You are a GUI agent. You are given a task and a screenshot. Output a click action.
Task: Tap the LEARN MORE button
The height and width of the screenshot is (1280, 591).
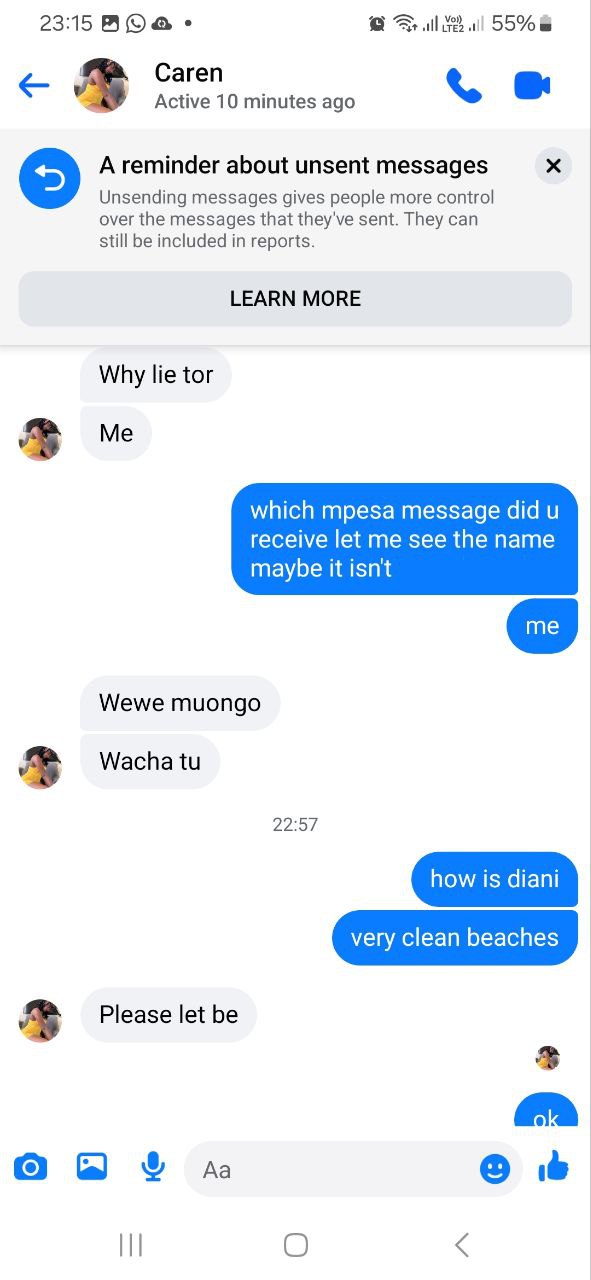click(x=295, y=299)
